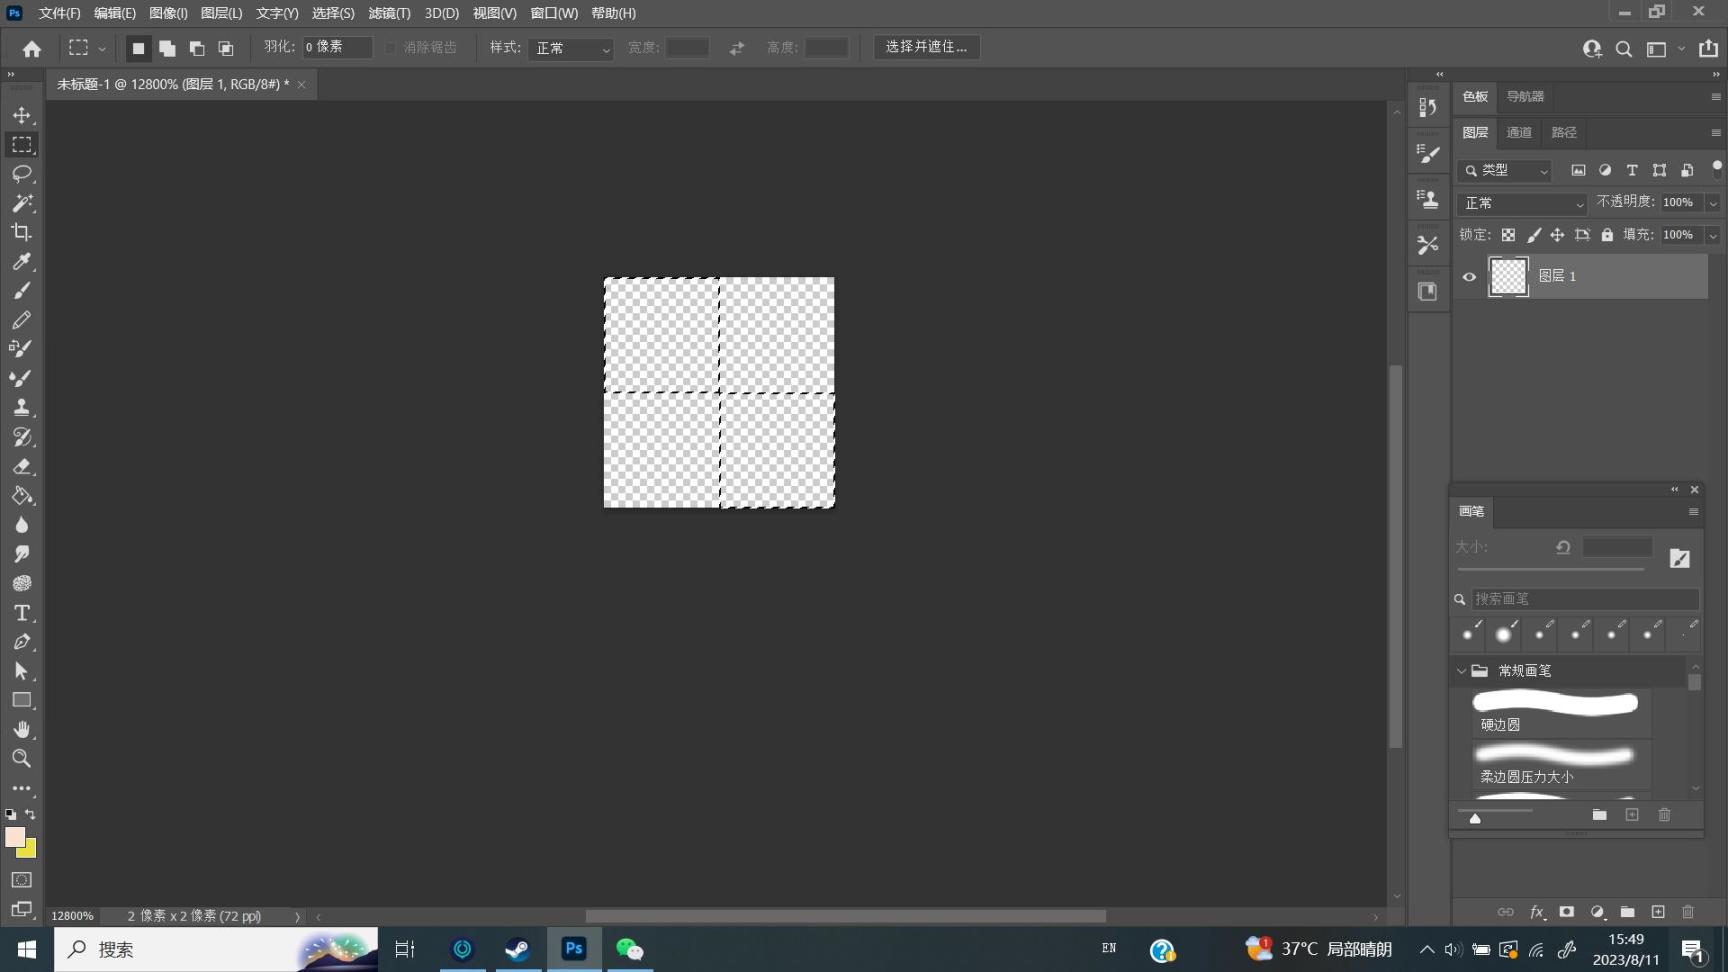The image size is (1728, 972).
Task: Open the Brushes panel options menu
Action: click(x=1693, y=512)
